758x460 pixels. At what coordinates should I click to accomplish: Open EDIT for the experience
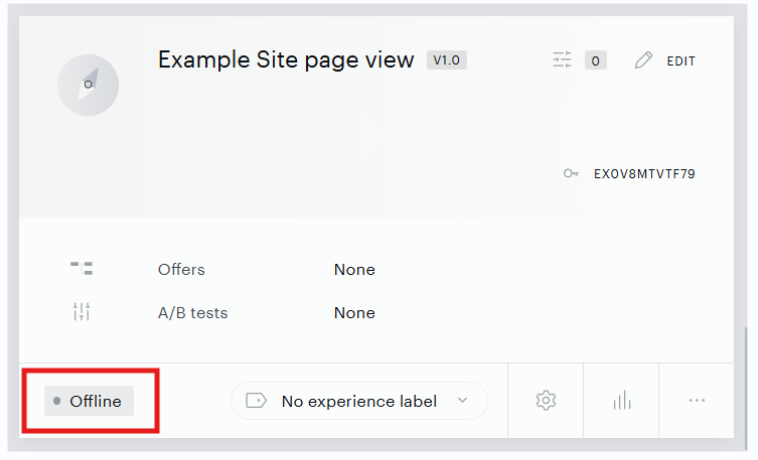[x=681, y=61]
